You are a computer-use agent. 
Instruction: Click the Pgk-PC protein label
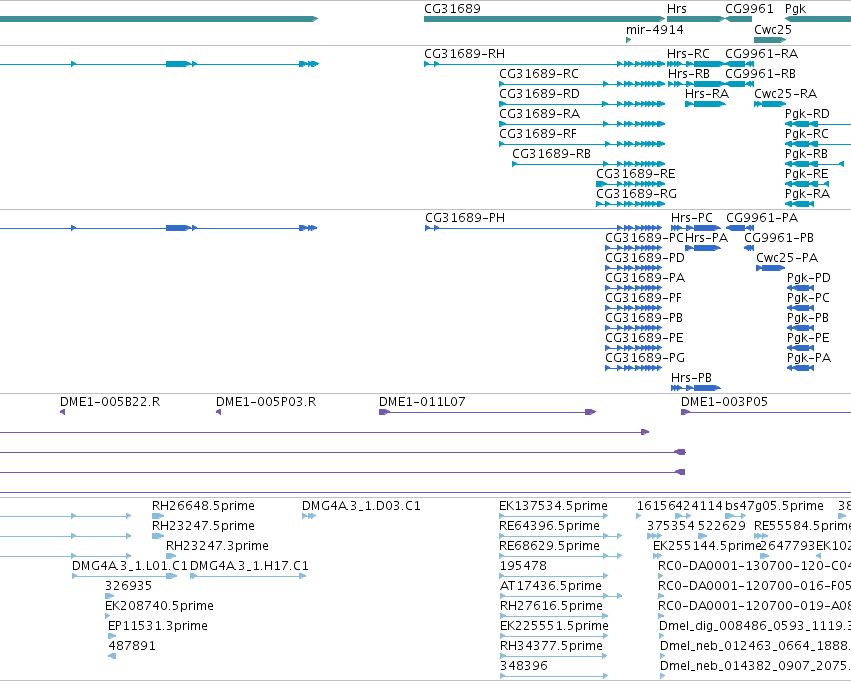pyautogui.click(x=808, y=298)
